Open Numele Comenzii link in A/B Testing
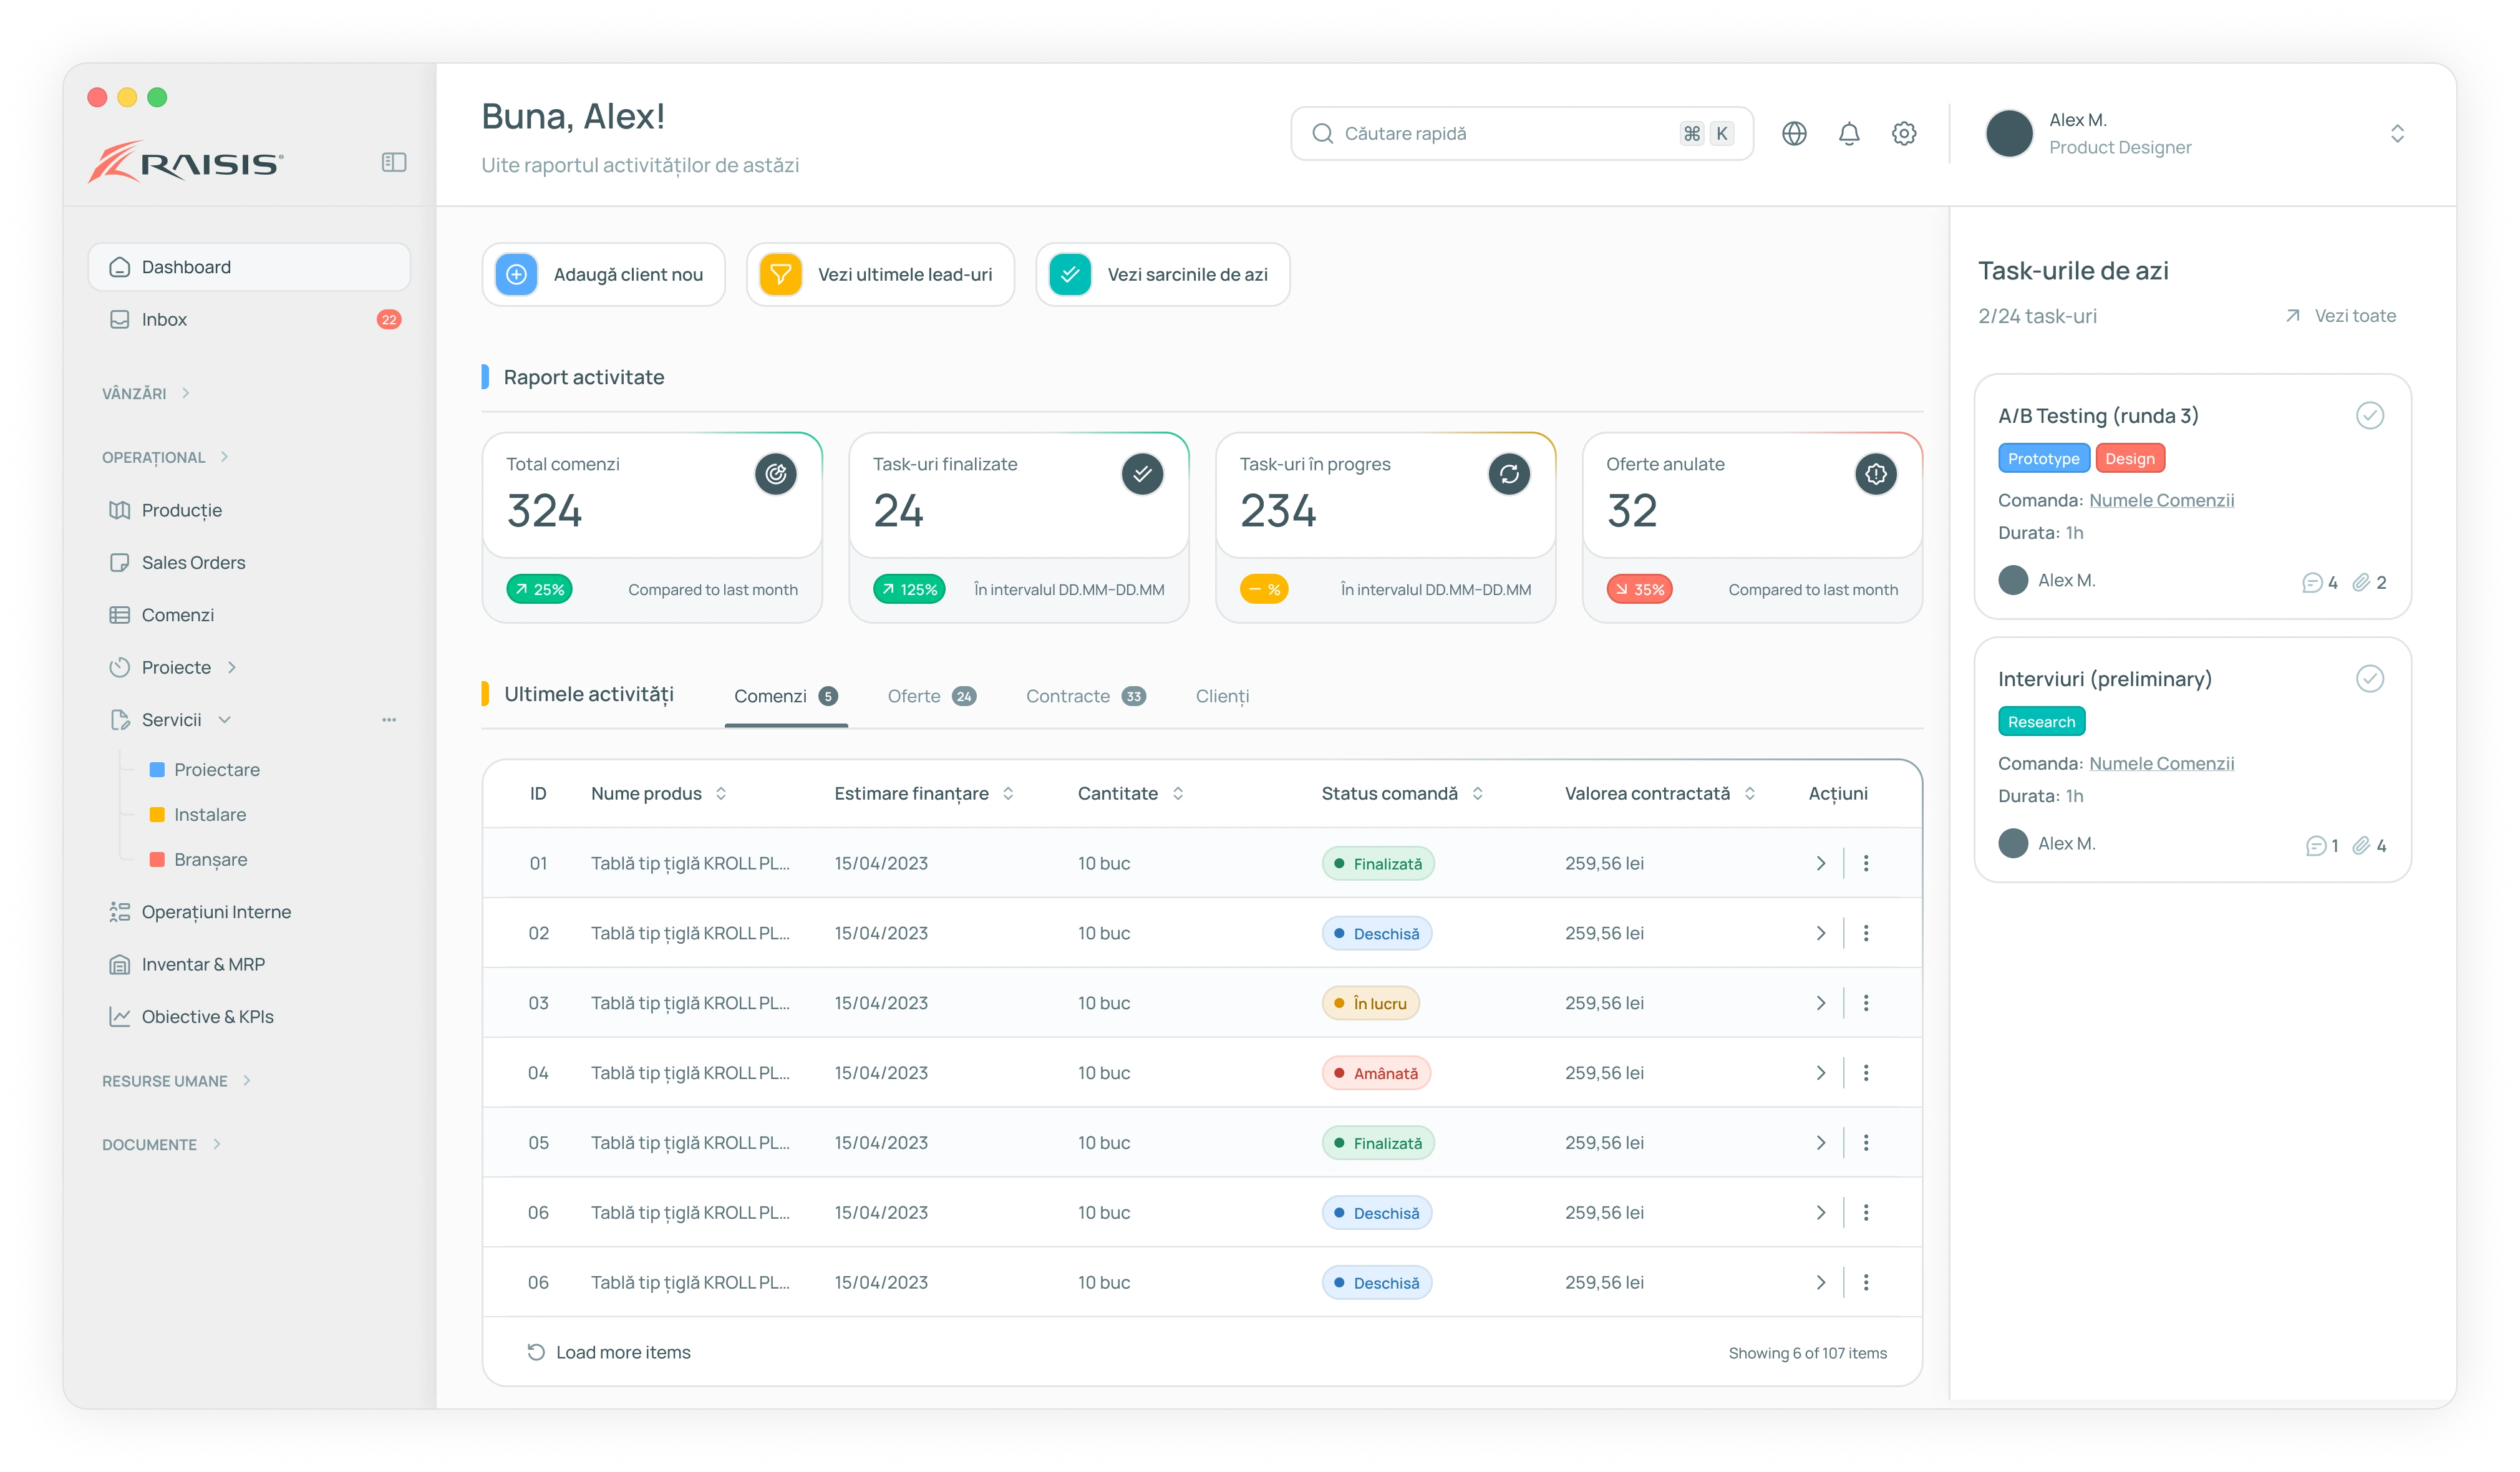 coord(2162,501)
